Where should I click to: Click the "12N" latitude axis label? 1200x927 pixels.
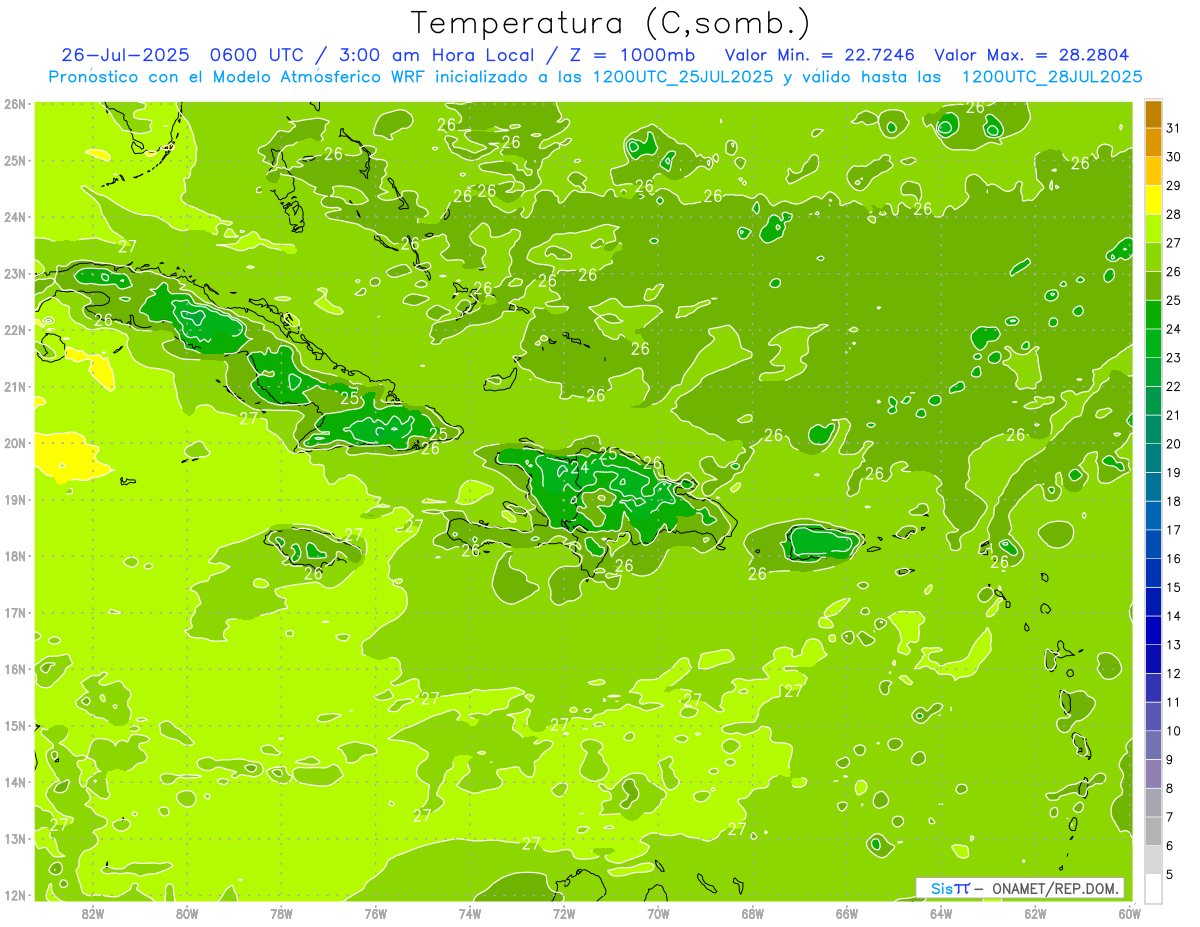pos(15,895)
